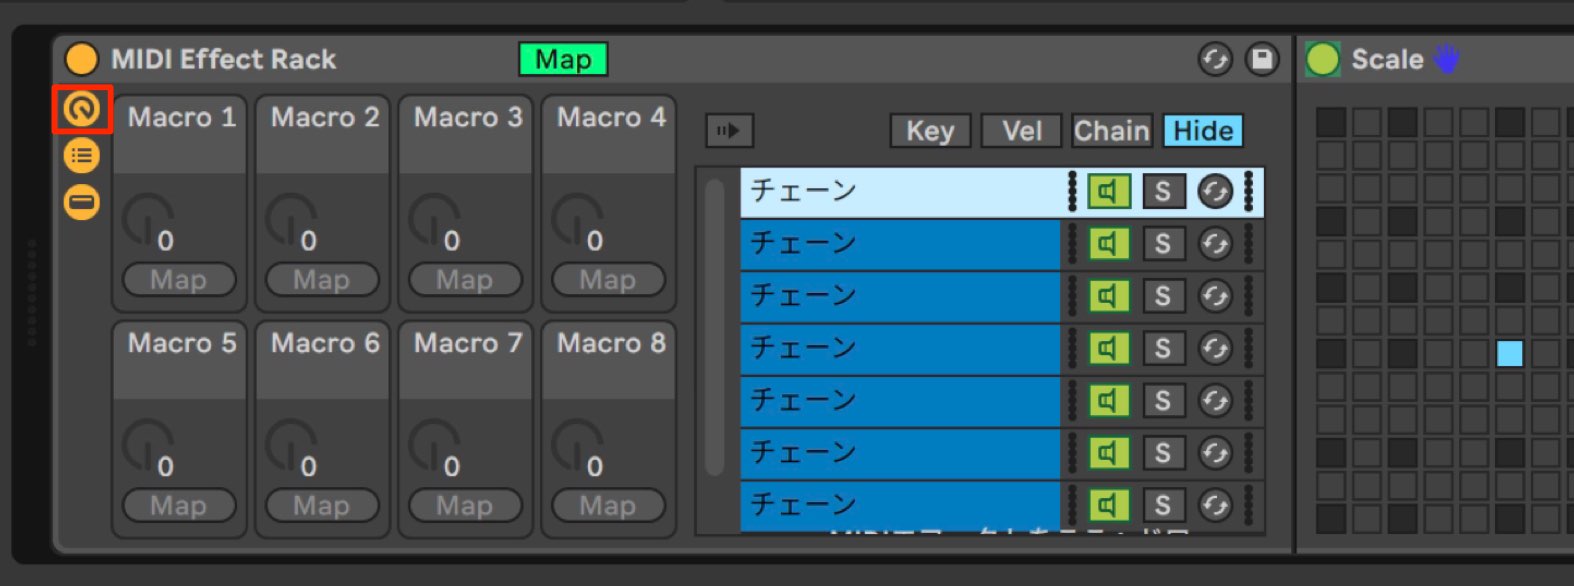
Task: Click Map button under Macro 4
Action: point(608,280)
